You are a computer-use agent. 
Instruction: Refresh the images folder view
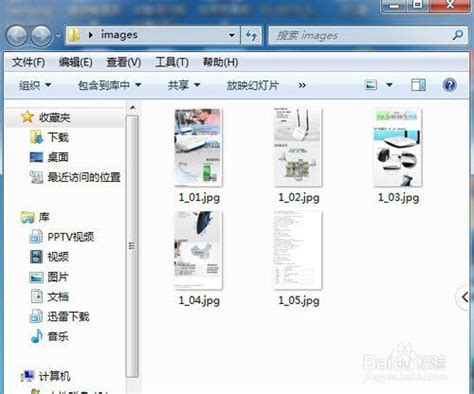click(251, 35)
